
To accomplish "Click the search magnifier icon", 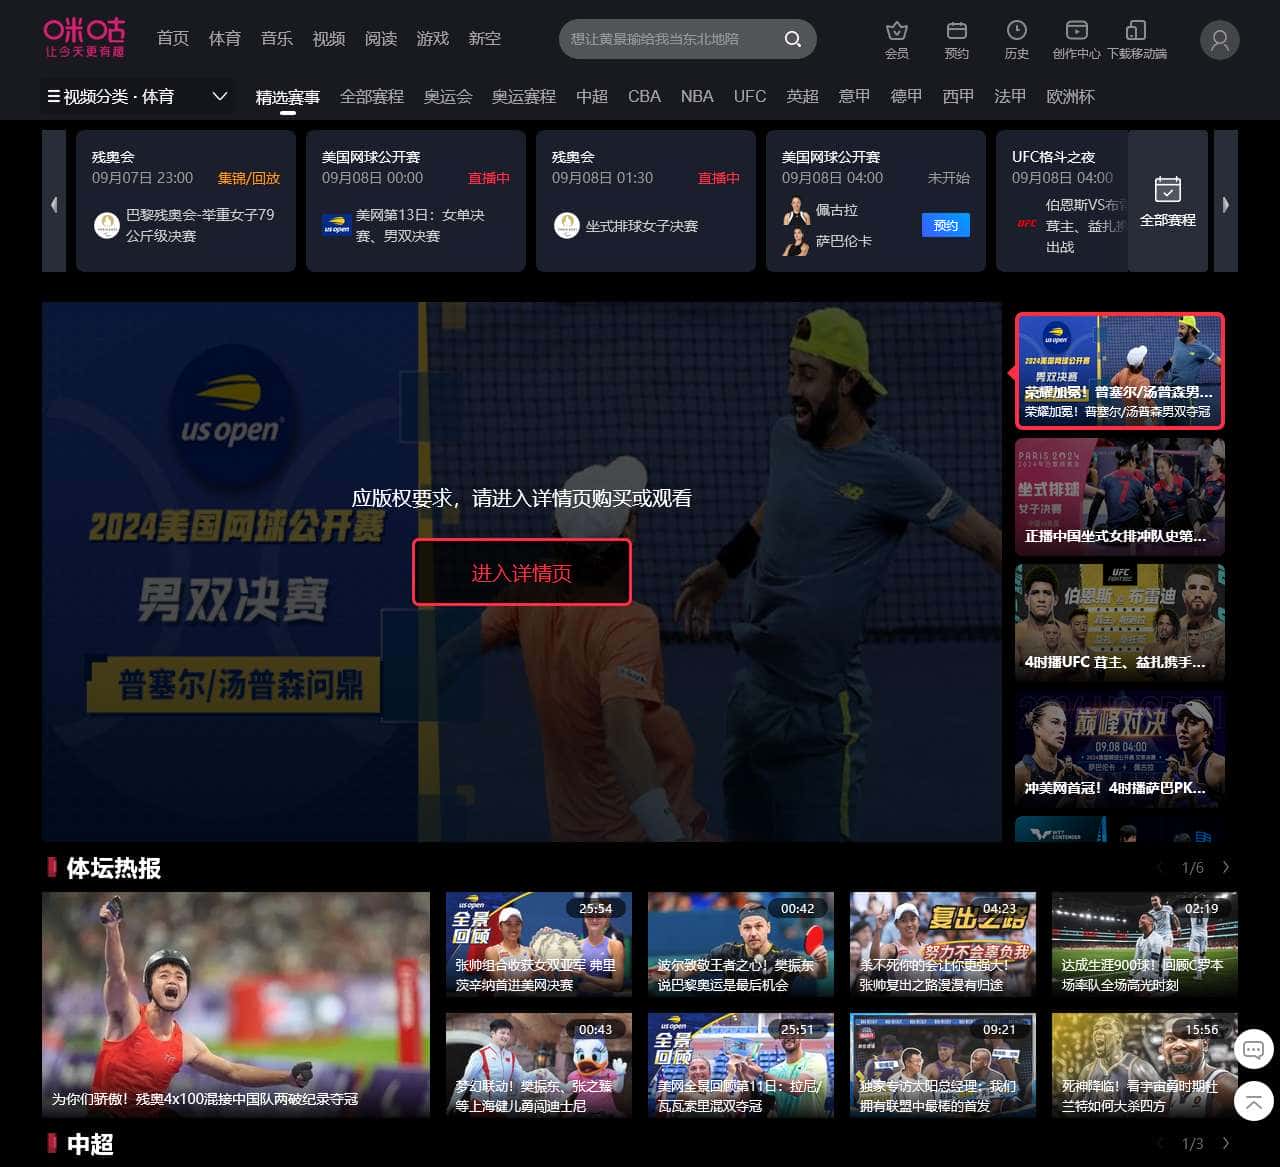I will pos(793,39).
